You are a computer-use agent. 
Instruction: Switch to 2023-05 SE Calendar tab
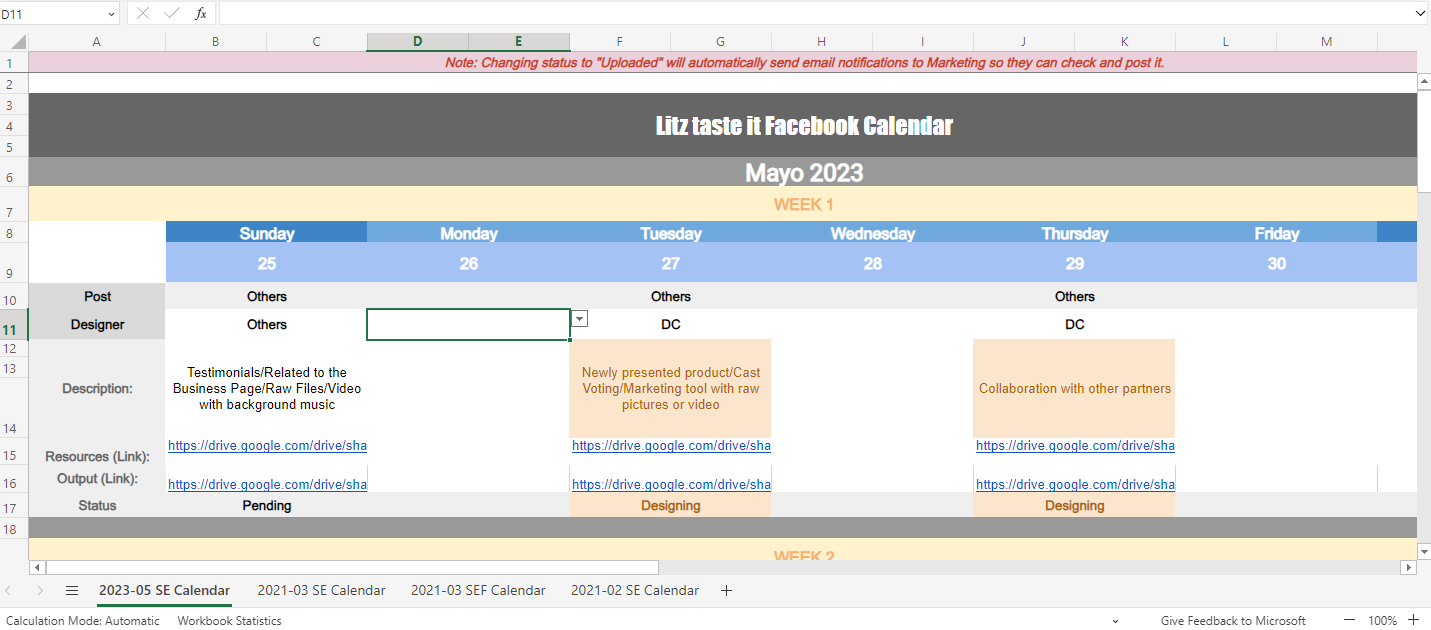pos(164,591)
